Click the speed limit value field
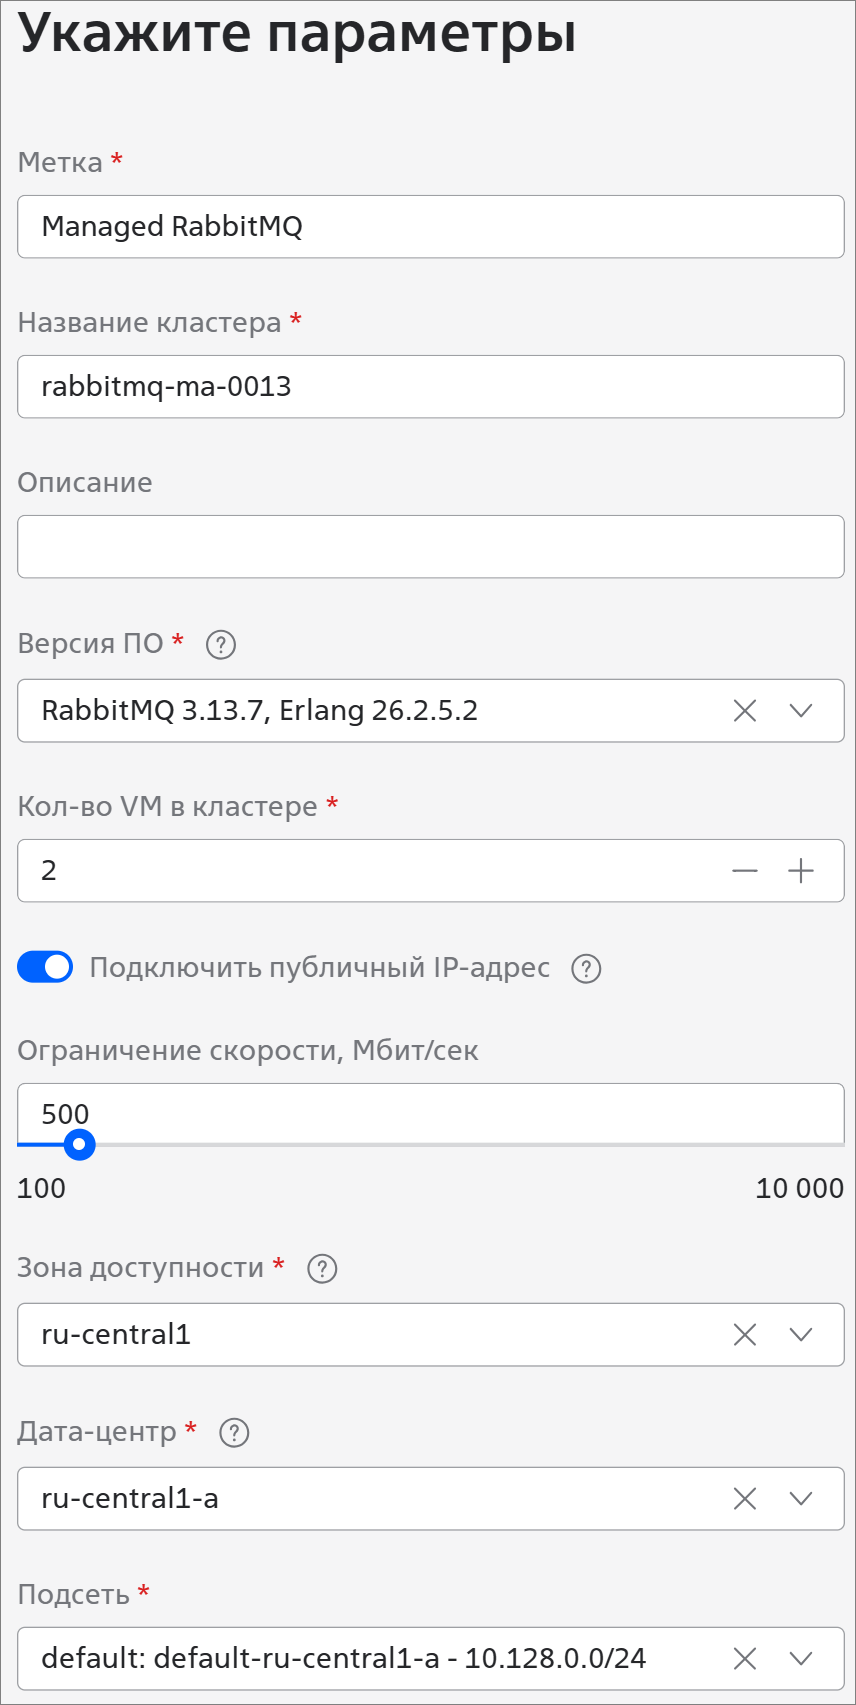The width and height of the screenshot is (856, 1705). click(x=430, y=1113)
